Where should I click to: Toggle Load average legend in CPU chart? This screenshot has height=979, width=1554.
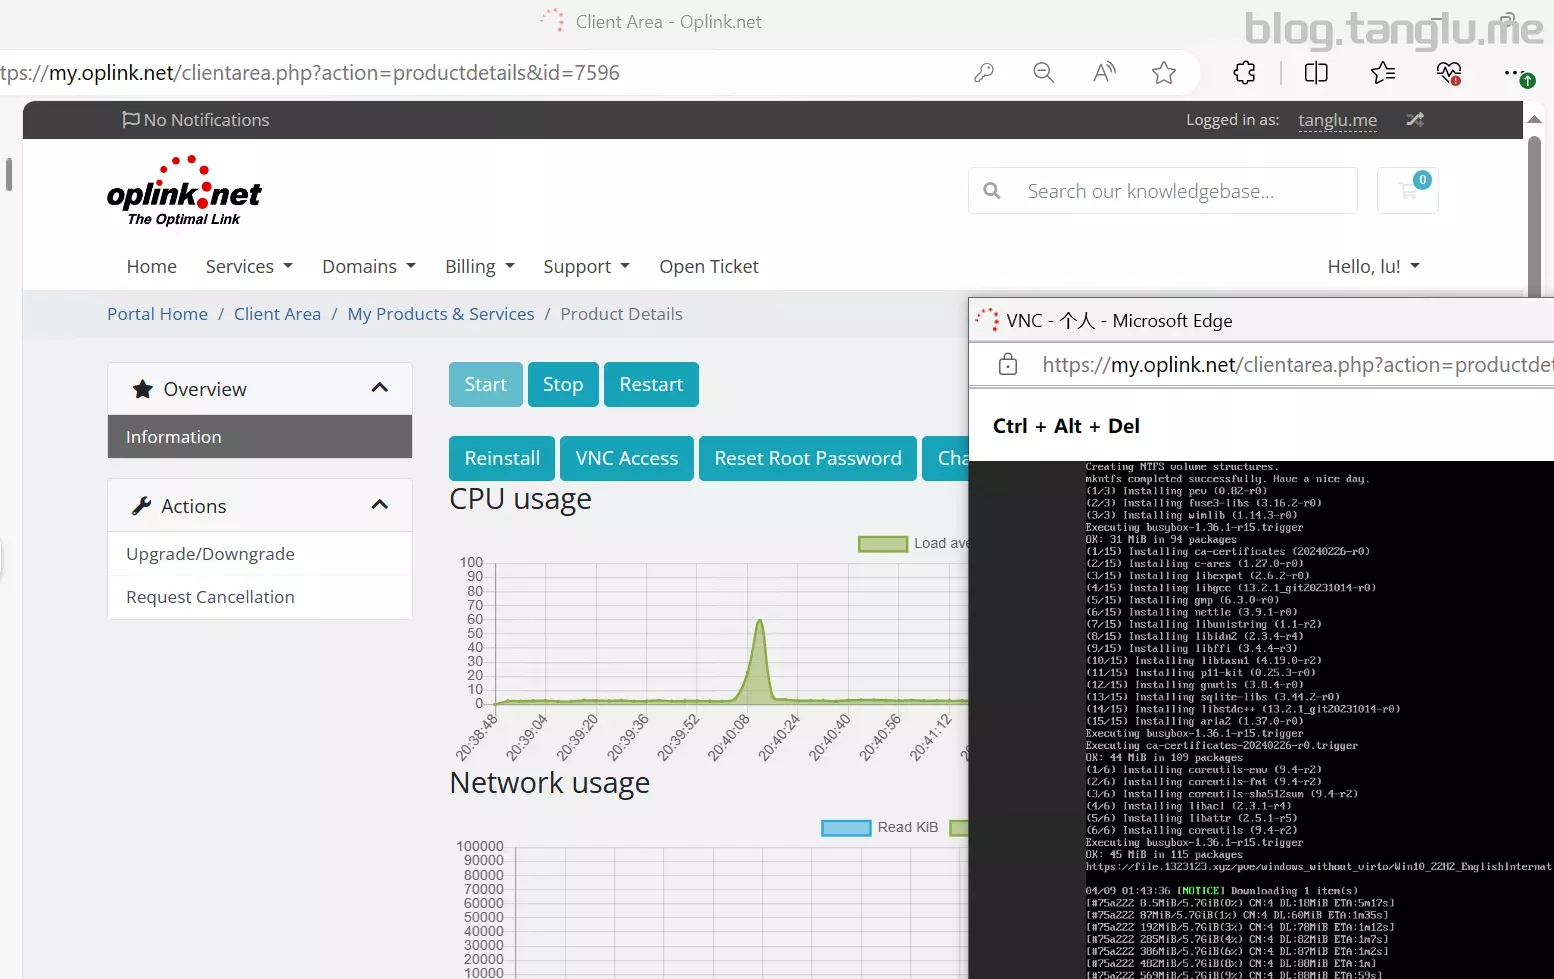point(883,543)
